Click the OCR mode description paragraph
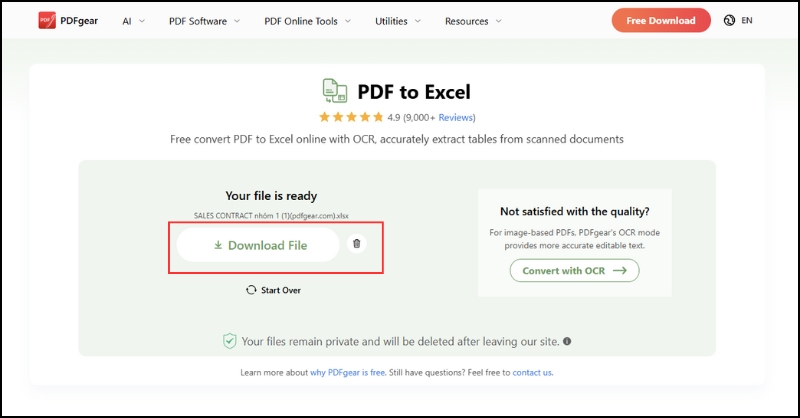Viewport: 800px width, 418px height. [574, 239]
